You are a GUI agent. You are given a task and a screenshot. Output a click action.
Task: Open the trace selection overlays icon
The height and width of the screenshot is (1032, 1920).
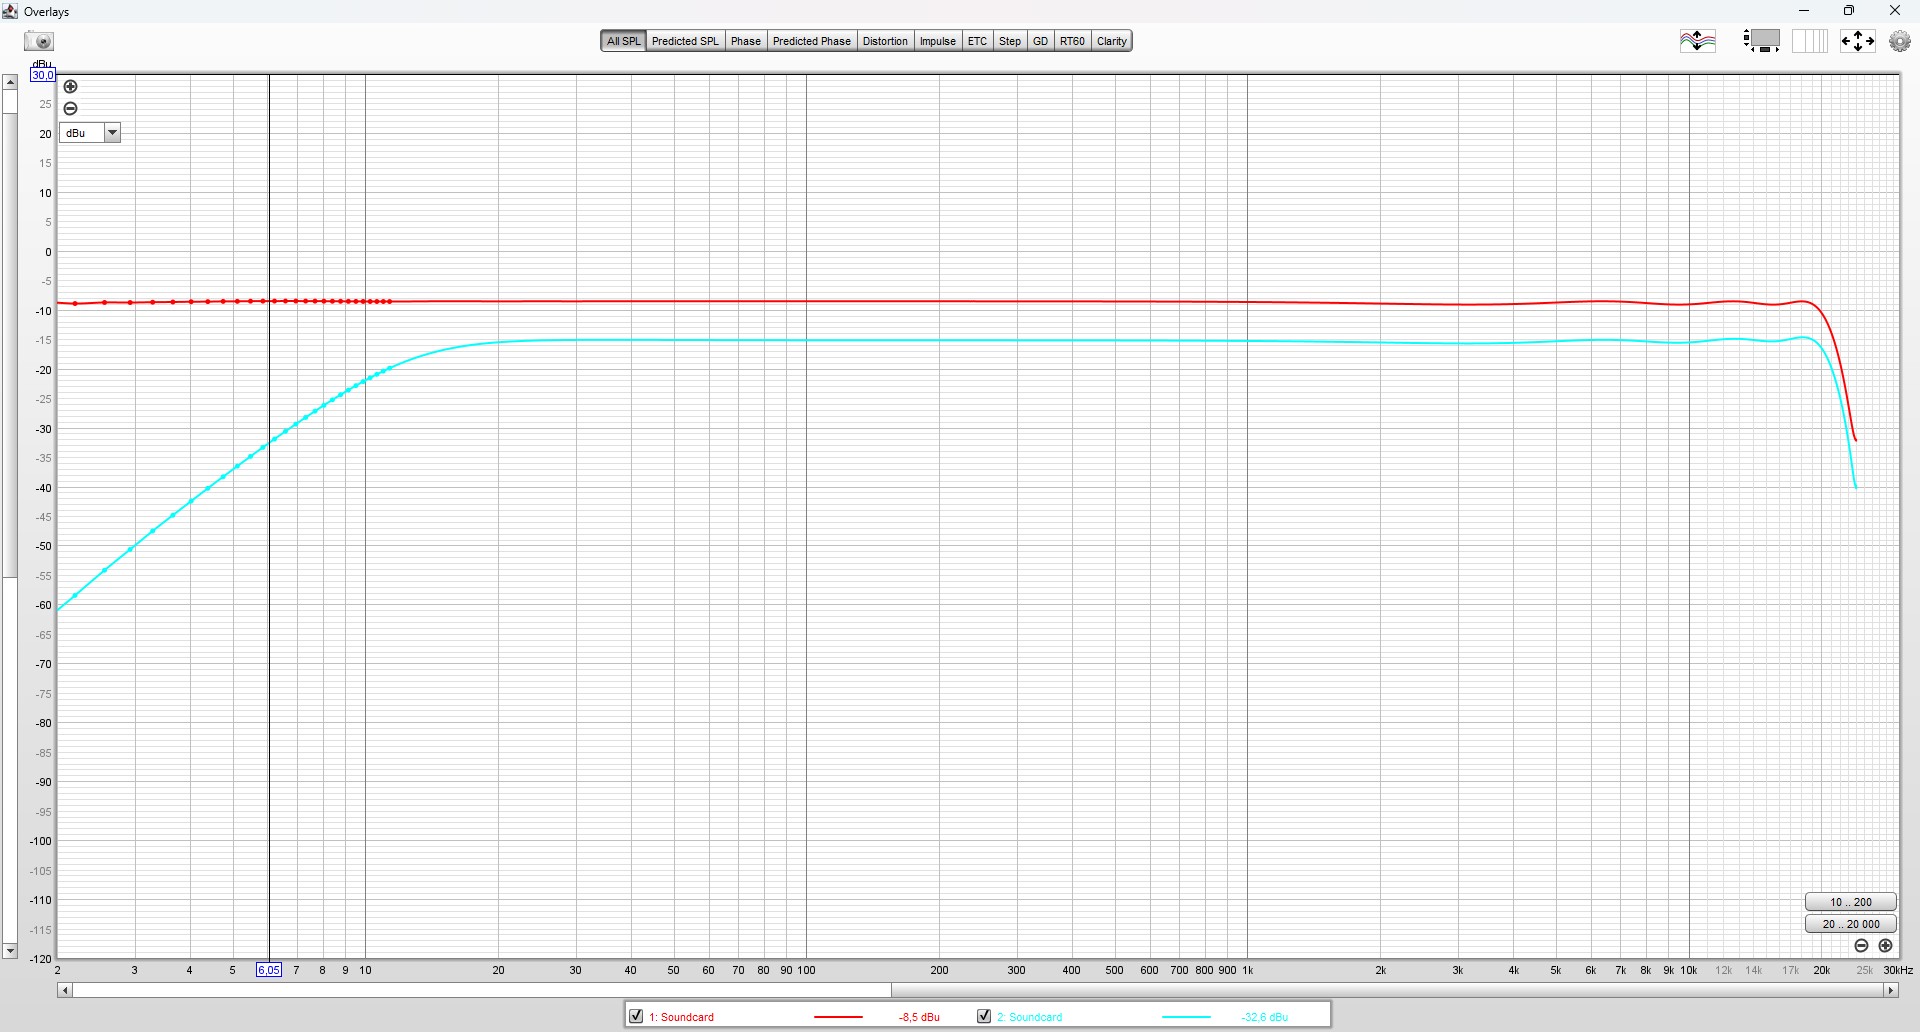pos(1697,41)
